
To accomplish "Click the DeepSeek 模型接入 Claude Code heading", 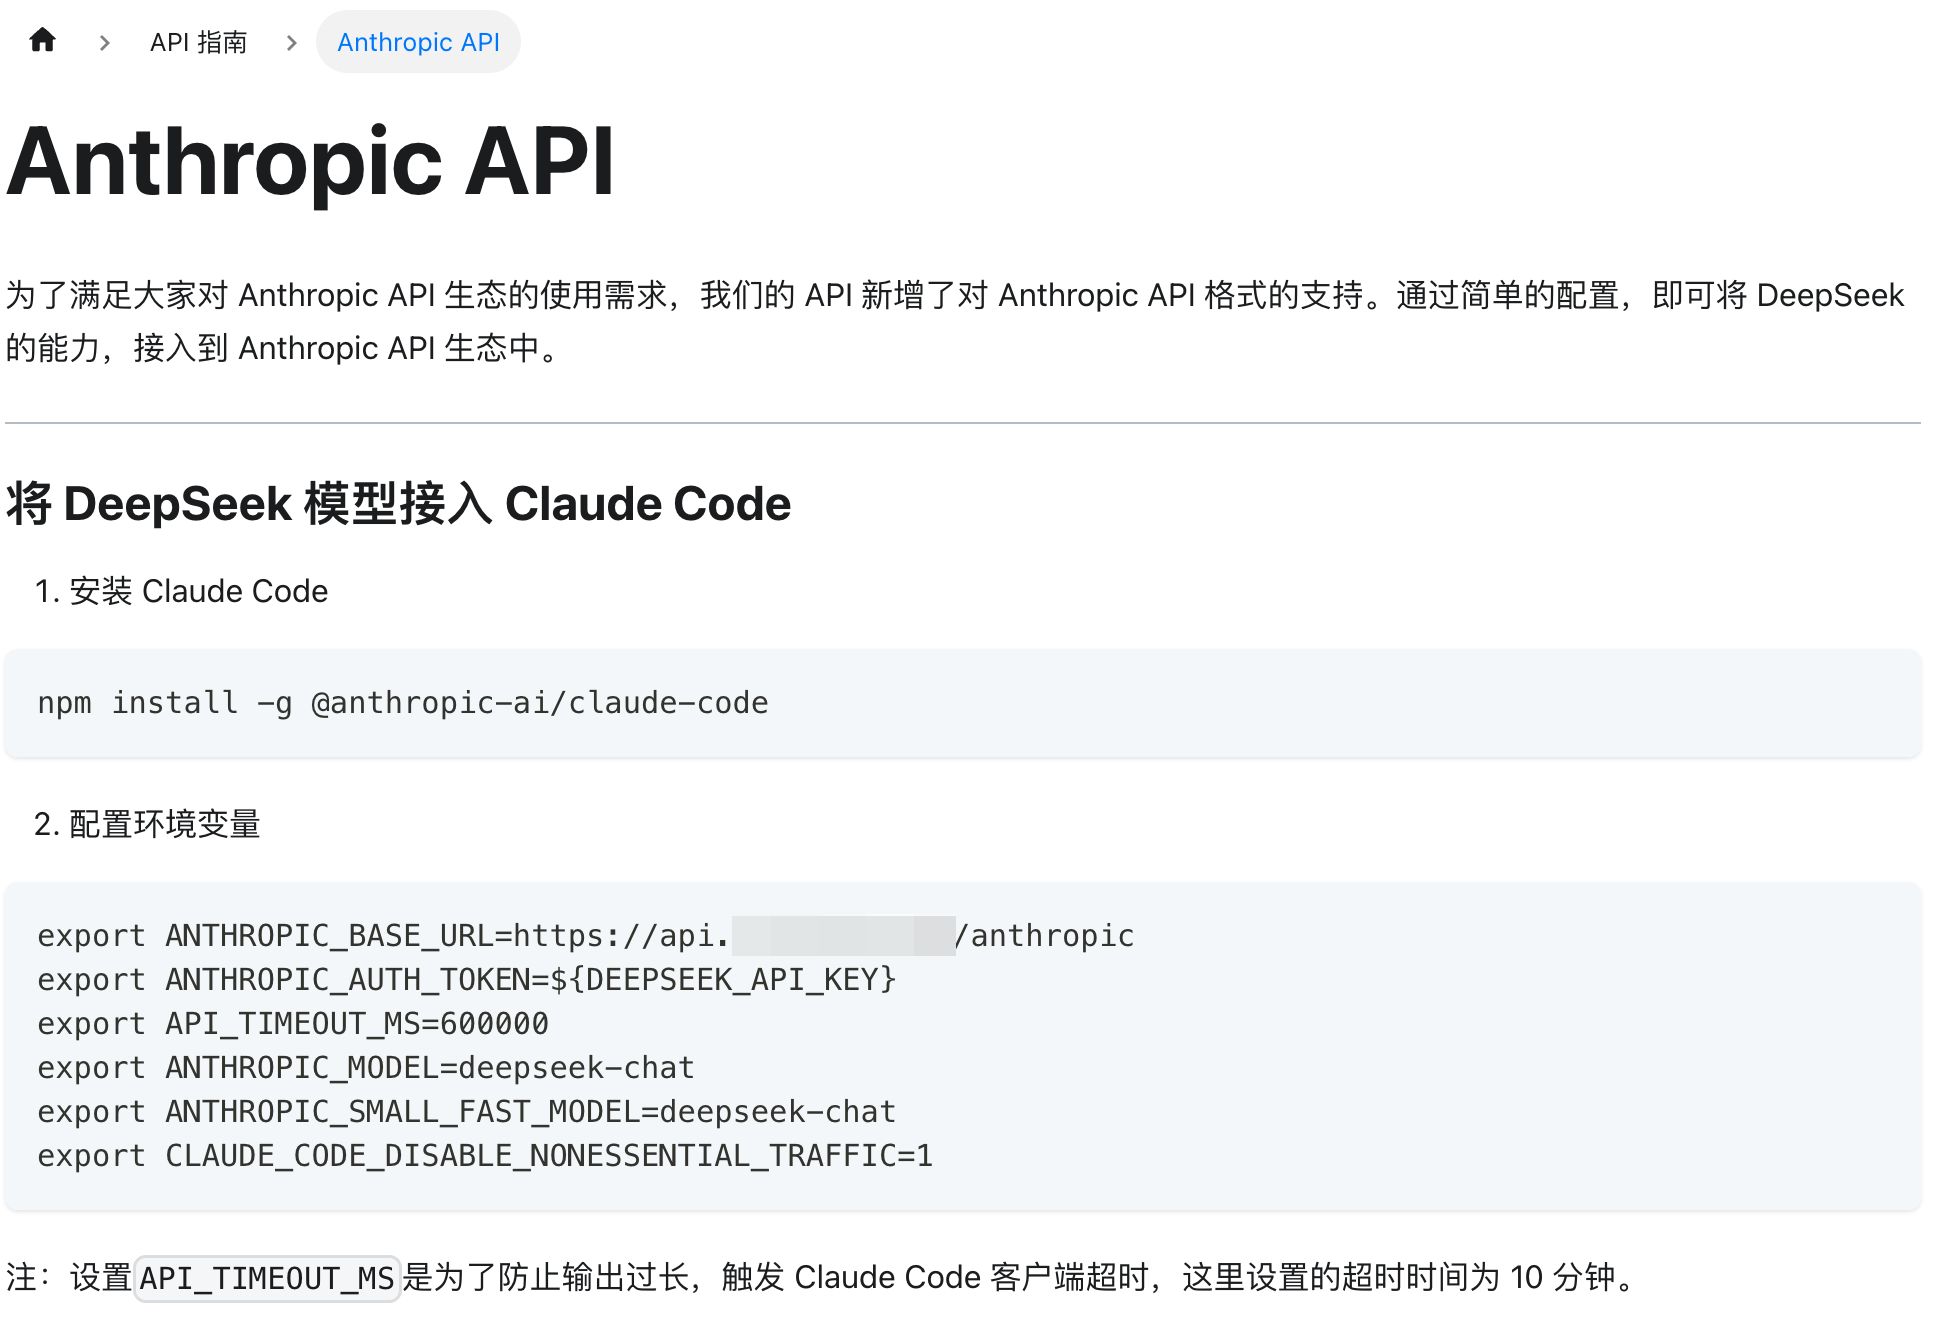I will (398, 503).
